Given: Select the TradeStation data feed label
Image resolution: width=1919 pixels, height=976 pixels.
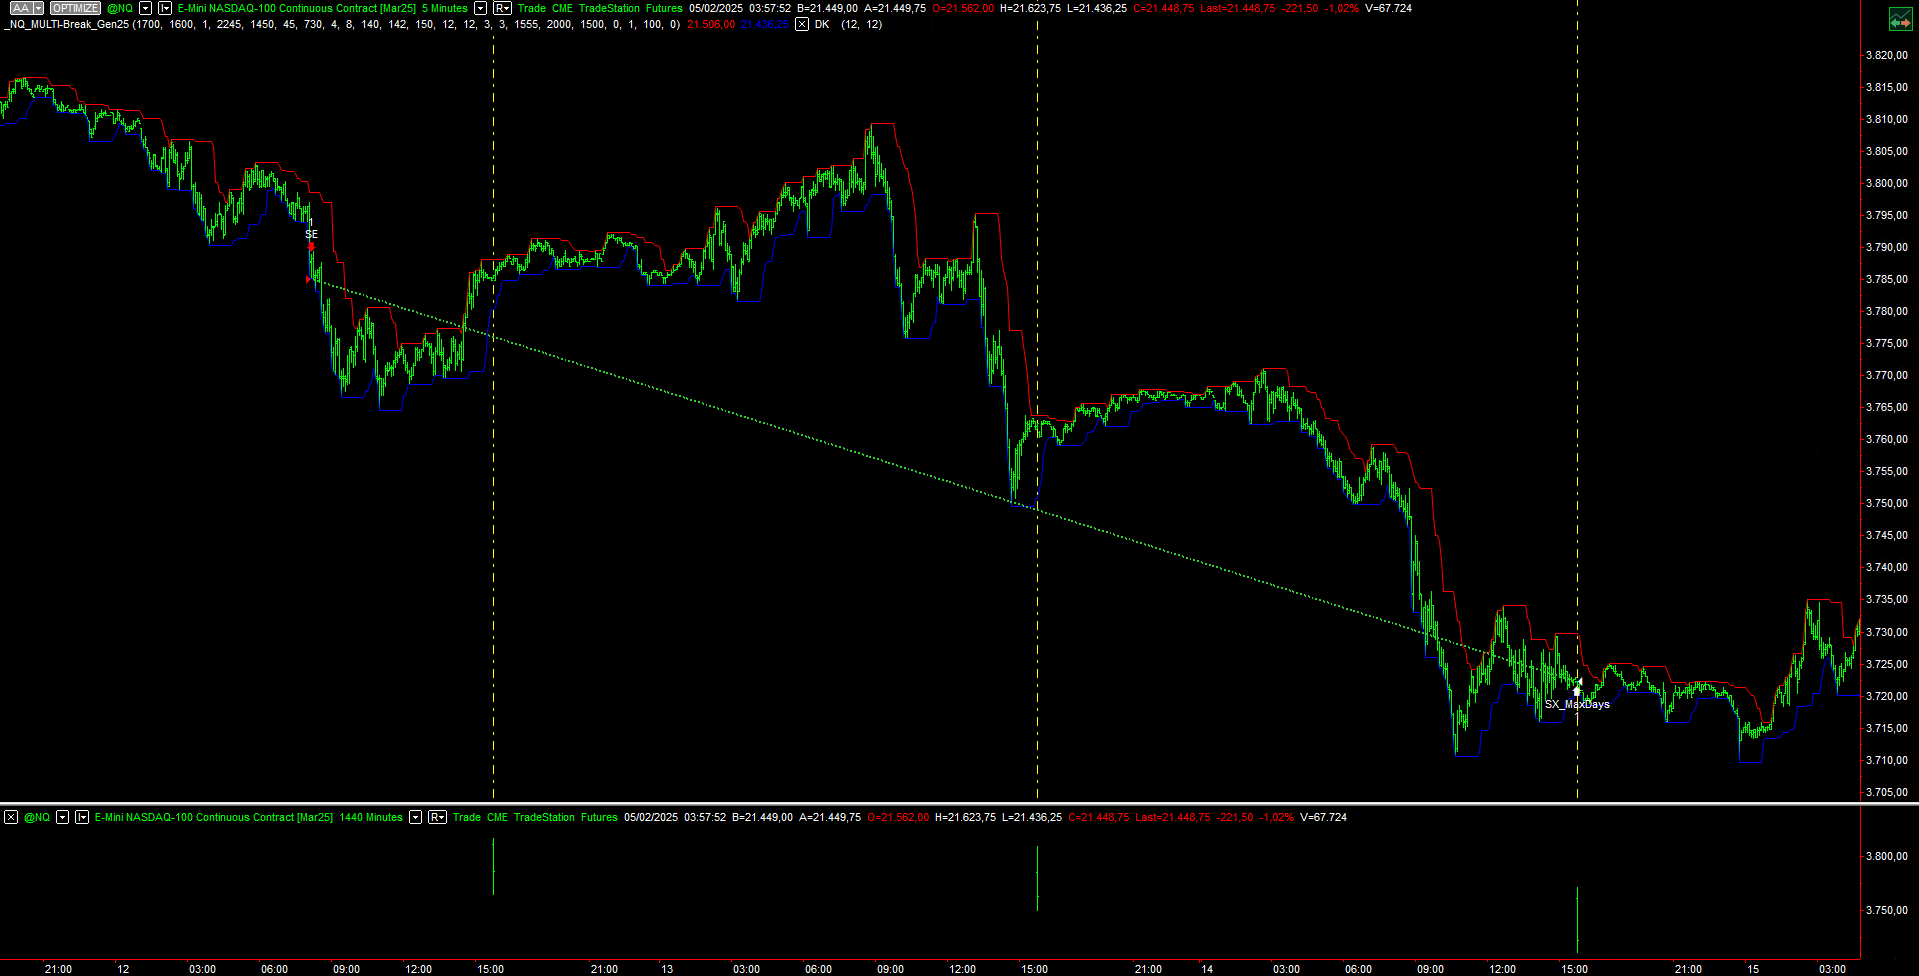Looking at the screenshot, I should click(608, 8).
